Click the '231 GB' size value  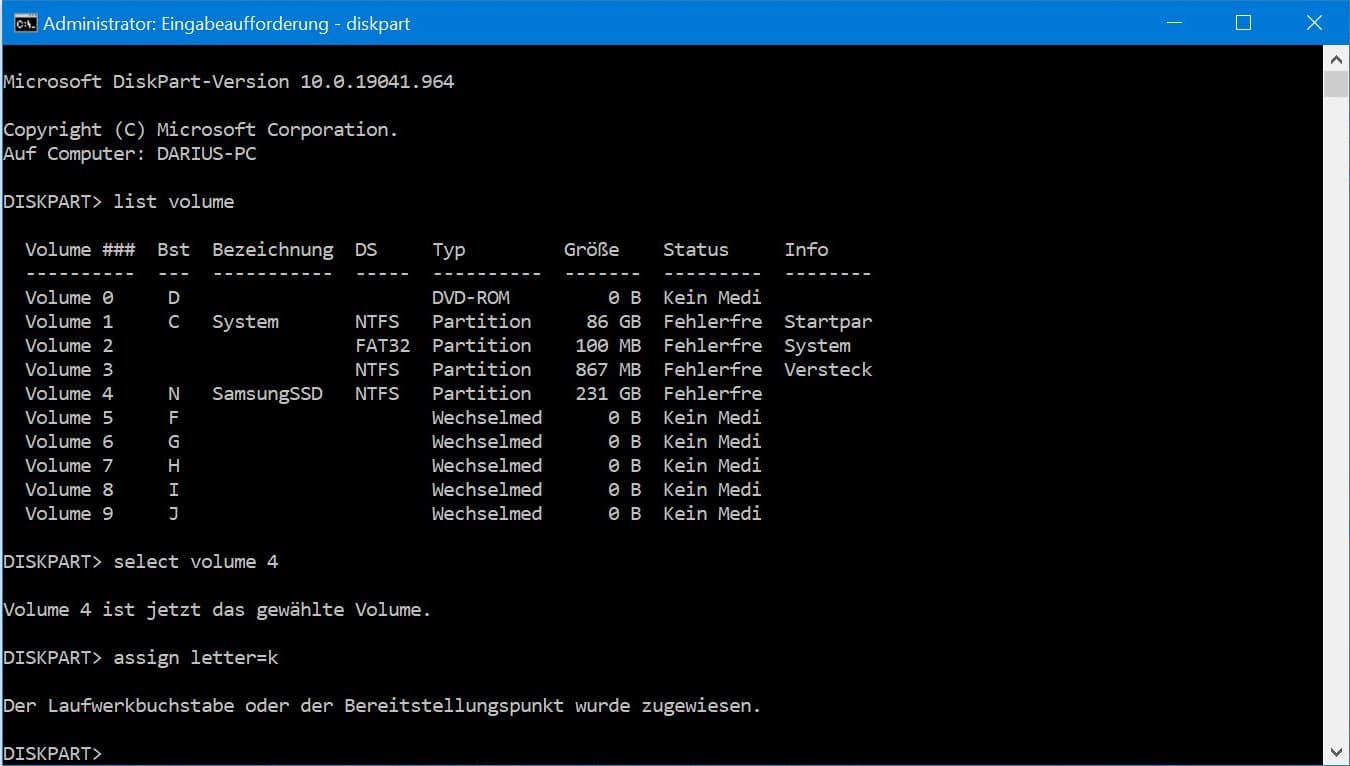[607, 394]
